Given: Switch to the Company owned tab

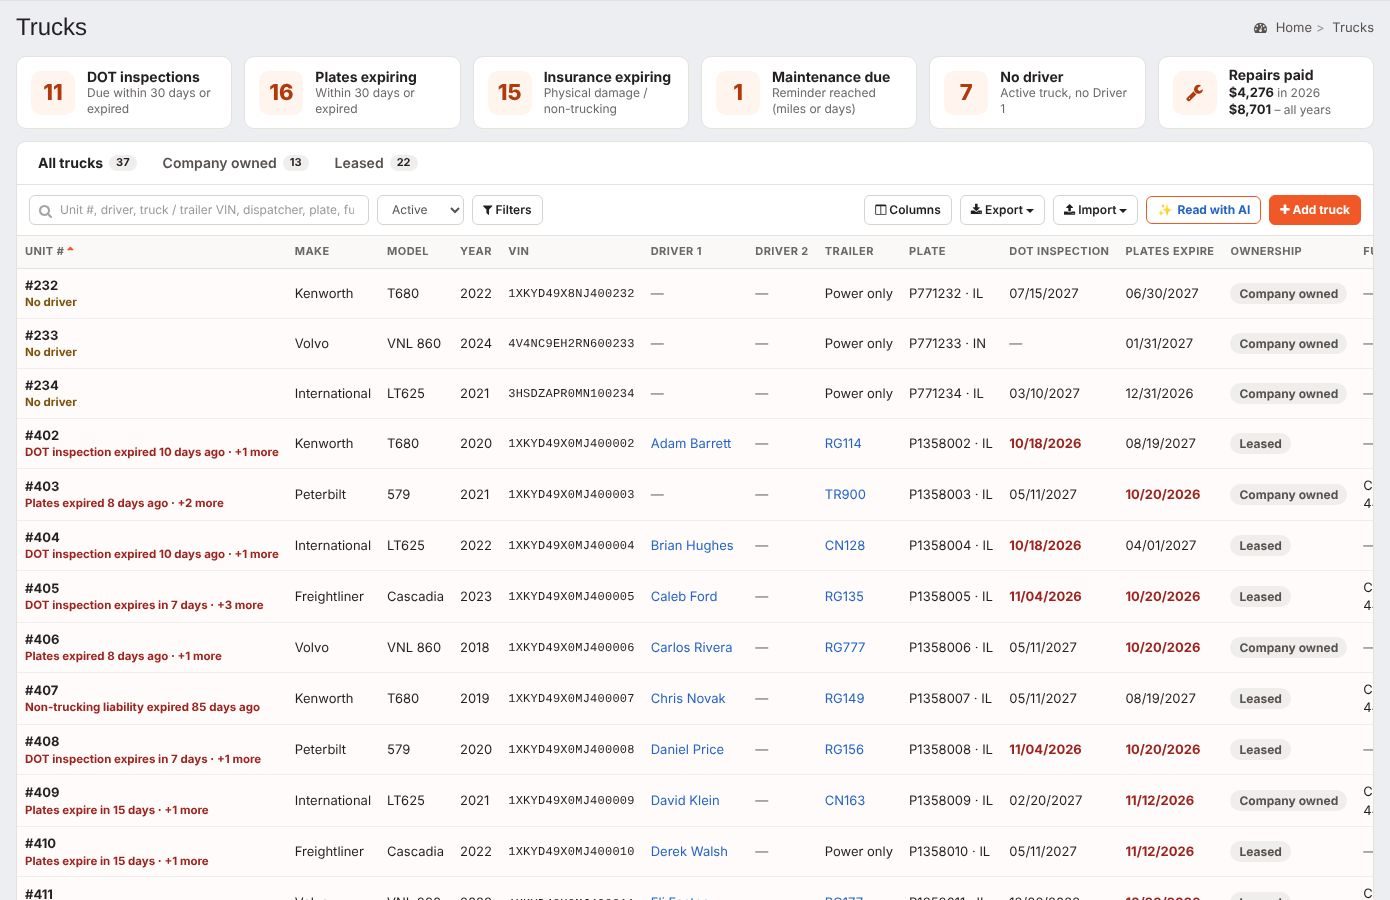Looking at the screenshot, I should [235, 163].
